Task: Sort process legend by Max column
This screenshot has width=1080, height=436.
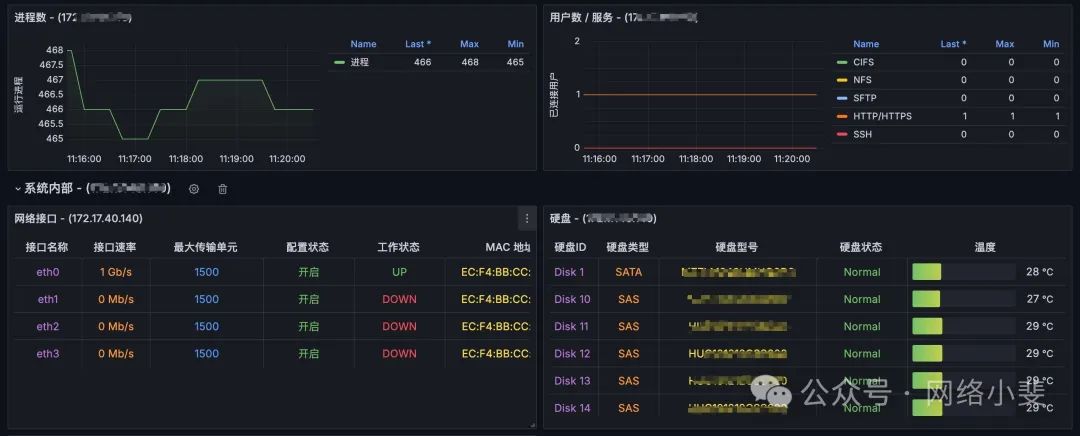Action: point(469,44)
